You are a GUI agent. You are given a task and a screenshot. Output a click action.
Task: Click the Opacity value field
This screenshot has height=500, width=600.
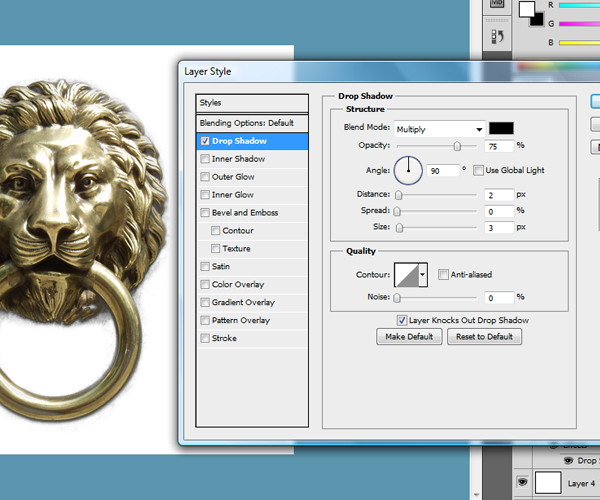pos(499,146)
